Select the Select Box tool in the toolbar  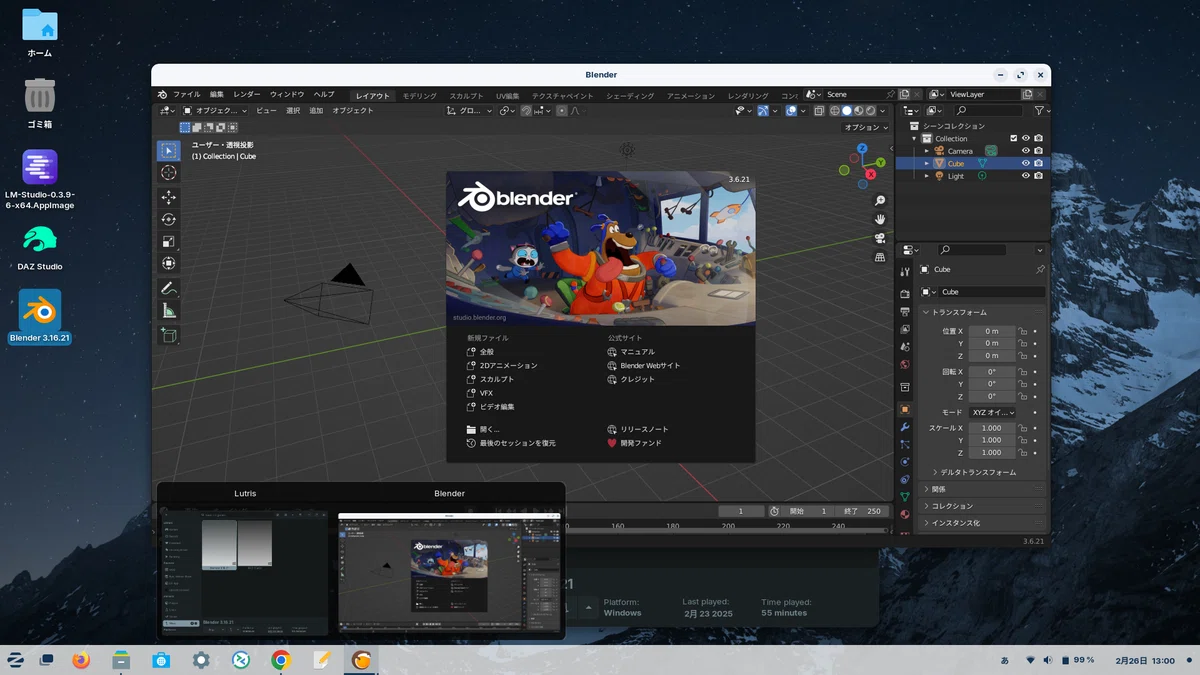point(168,151)
